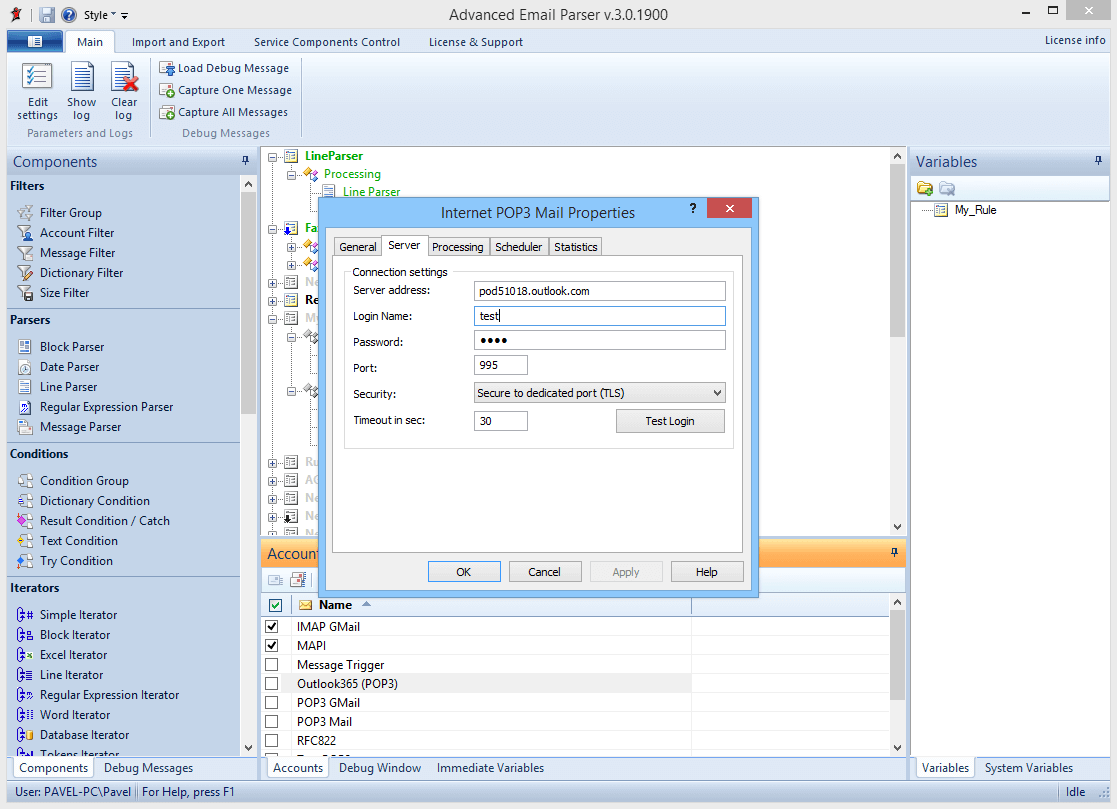Screen dimensions: 1117x809
Task: Pin the Variables panel
Action: click(1098, 161)
